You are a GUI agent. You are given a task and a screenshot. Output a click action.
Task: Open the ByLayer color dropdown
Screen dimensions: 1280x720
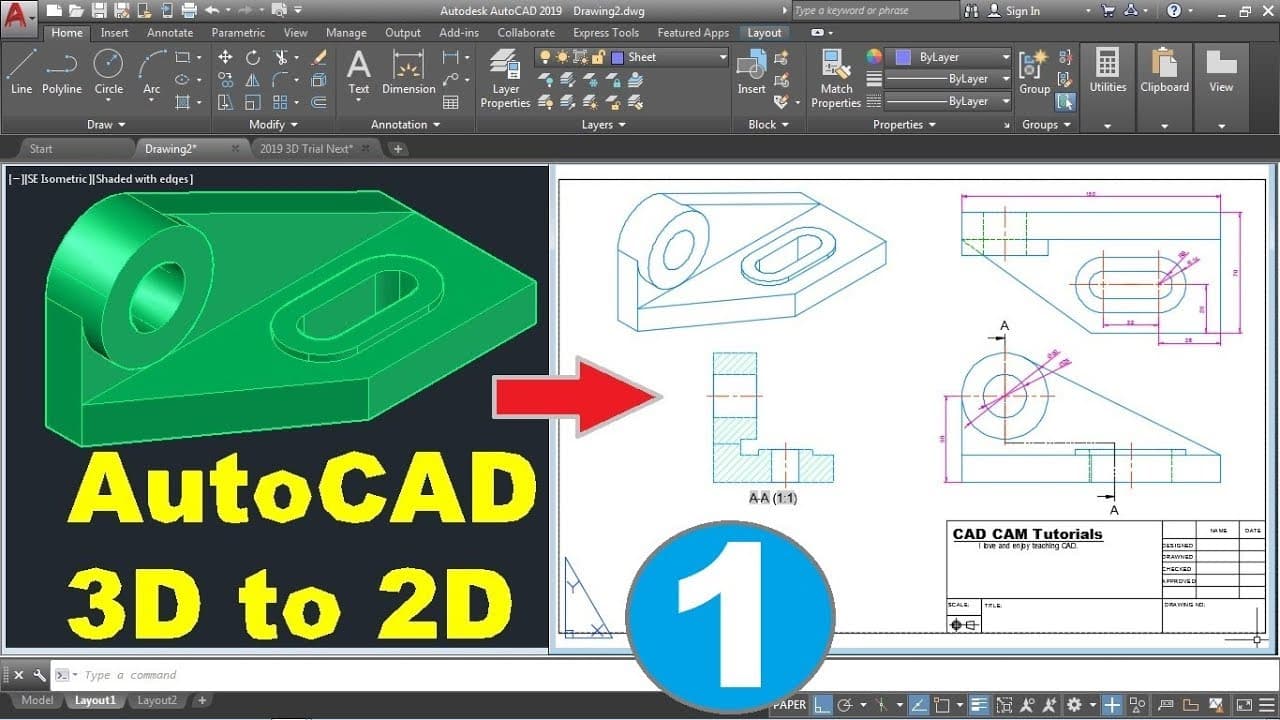click(949, 57)
